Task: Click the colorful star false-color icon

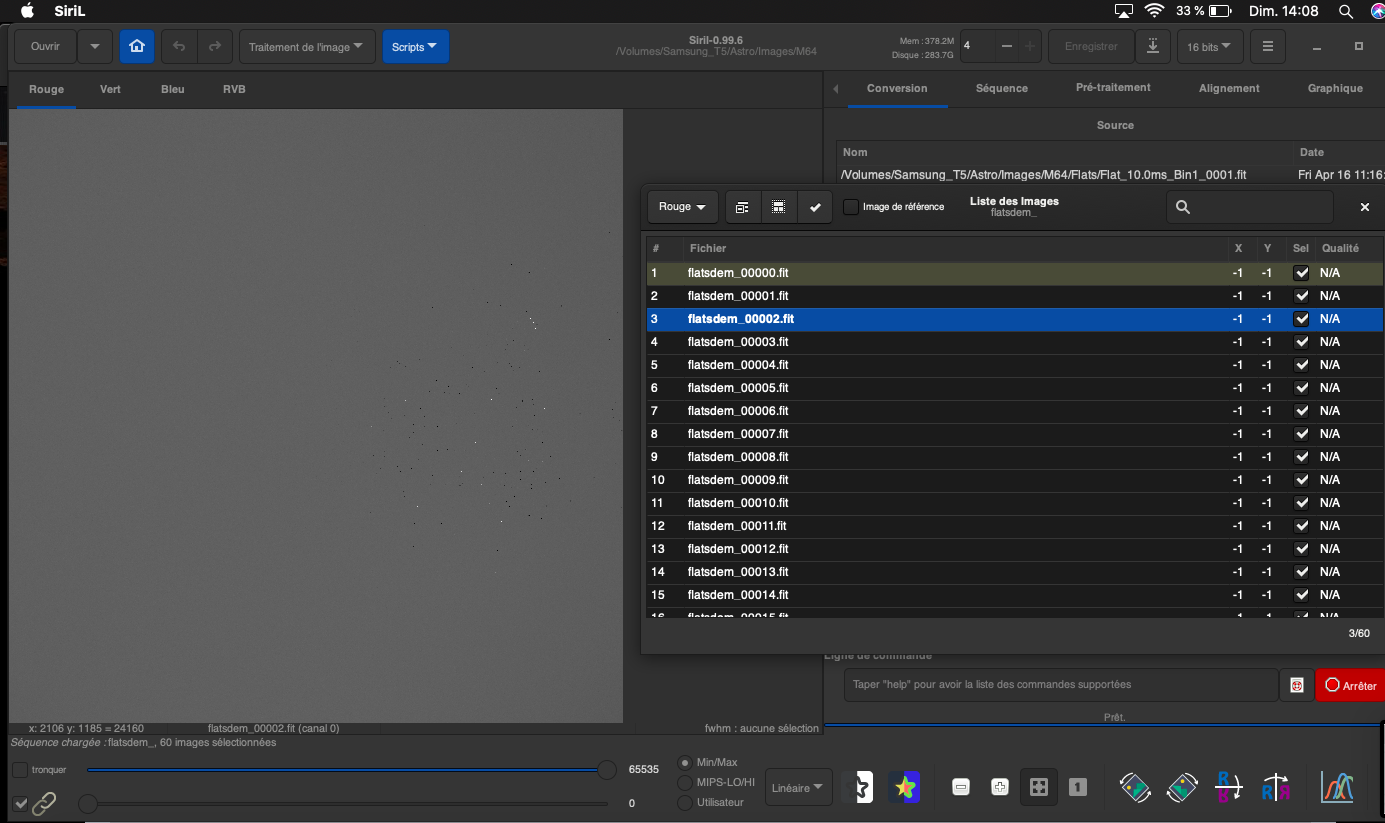Action: pos(905,787)
